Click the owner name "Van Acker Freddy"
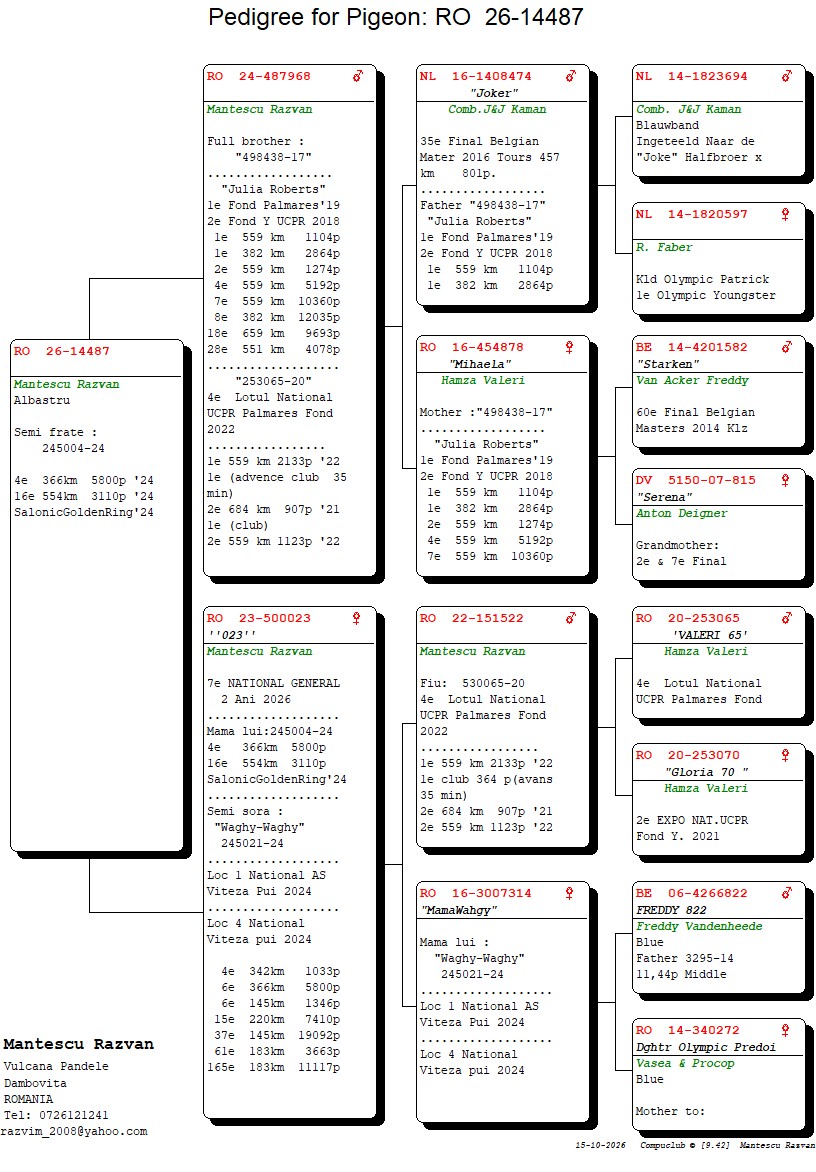This screenshot has width=816, height=1172. click(x=692, y=380)
